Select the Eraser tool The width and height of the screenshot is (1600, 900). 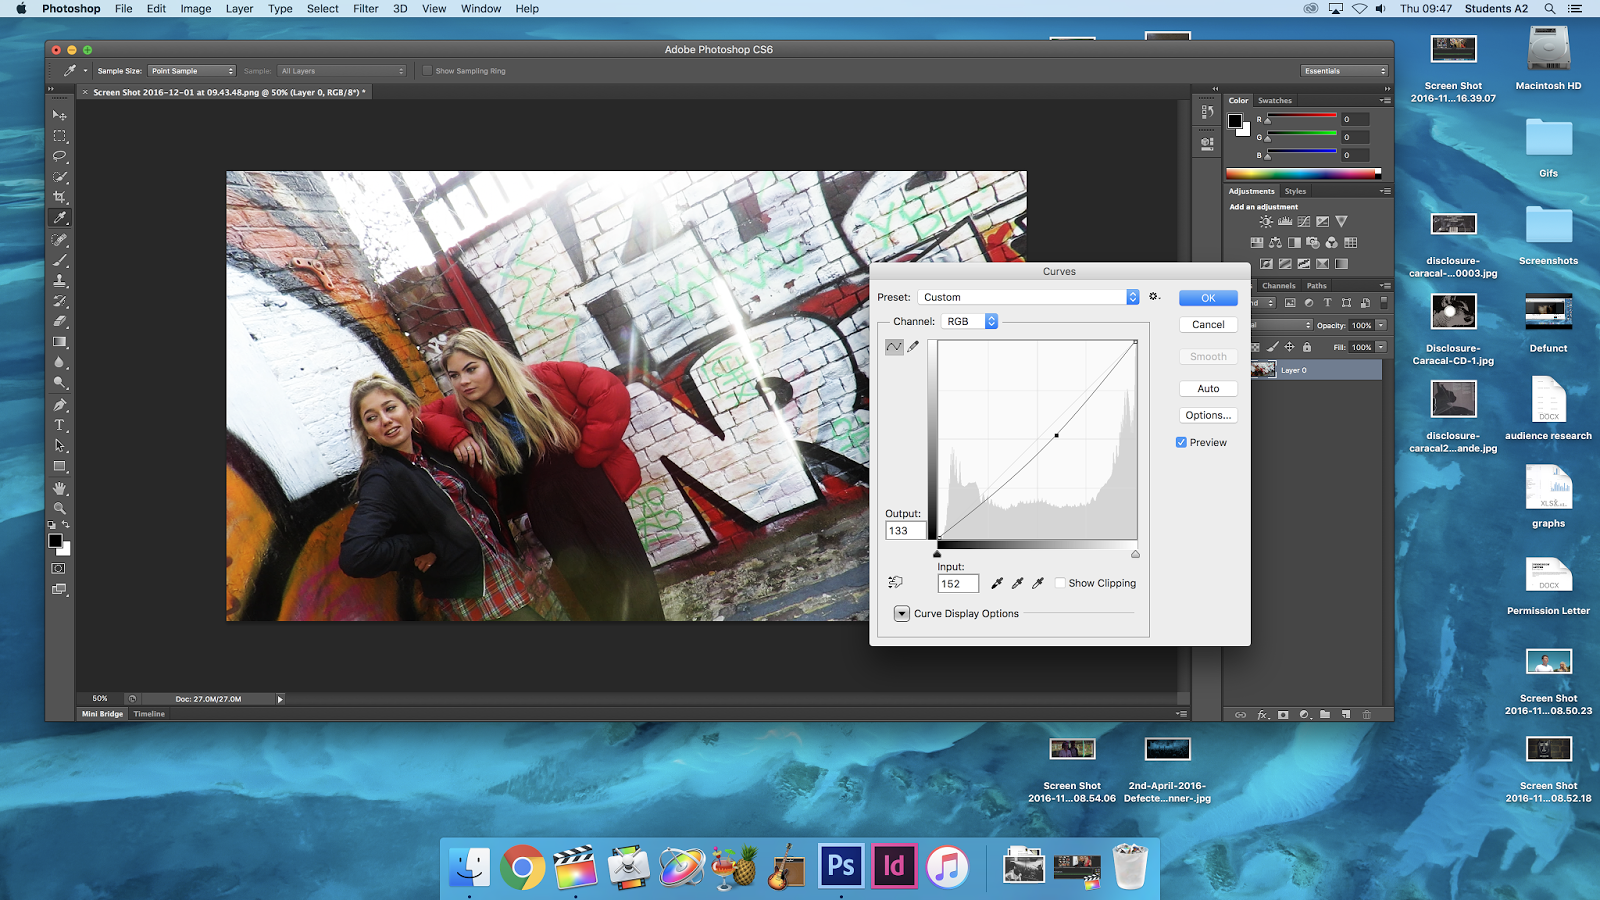pyautogui.click(x=60, y=322)
